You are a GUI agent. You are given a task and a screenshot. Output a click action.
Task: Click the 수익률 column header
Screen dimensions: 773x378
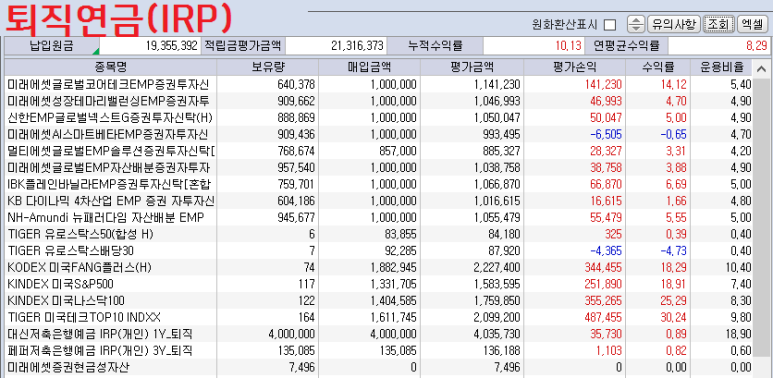coord(658,67)
